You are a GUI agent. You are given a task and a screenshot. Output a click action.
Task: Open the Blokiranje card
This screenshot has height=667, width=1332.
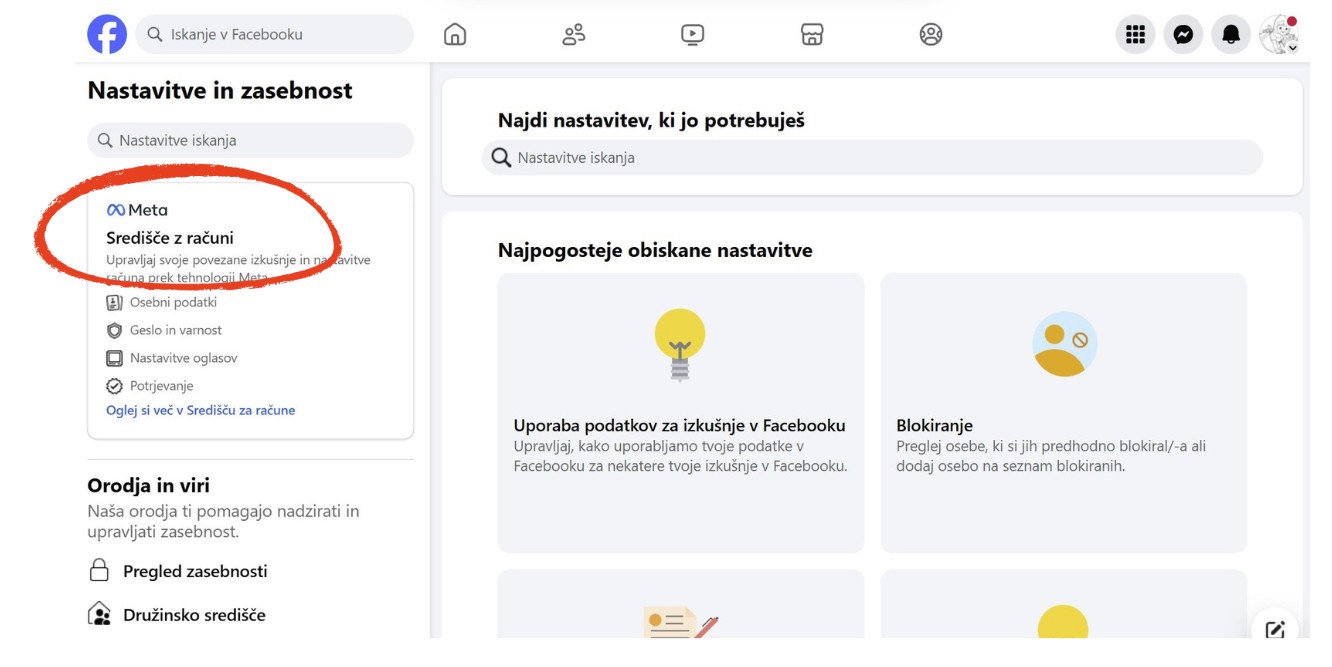click(1064, 413)
